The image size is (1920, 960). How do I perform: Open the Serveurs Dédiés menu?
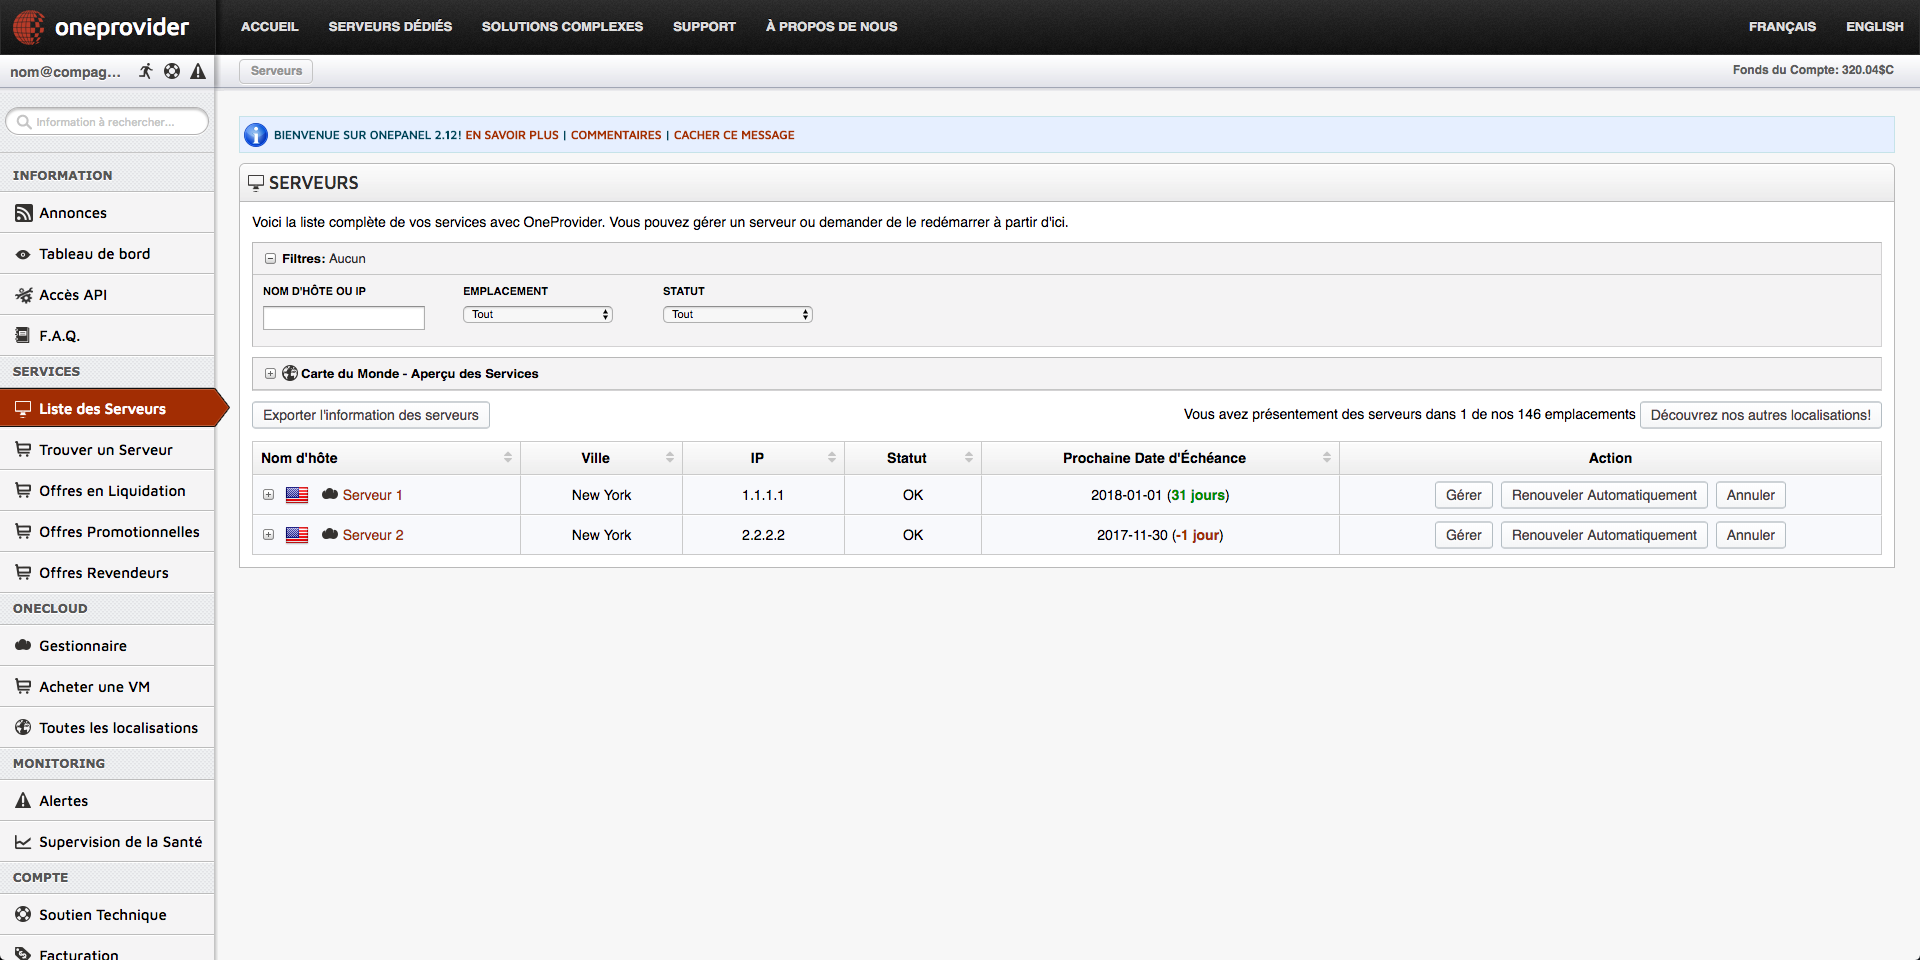390,27
